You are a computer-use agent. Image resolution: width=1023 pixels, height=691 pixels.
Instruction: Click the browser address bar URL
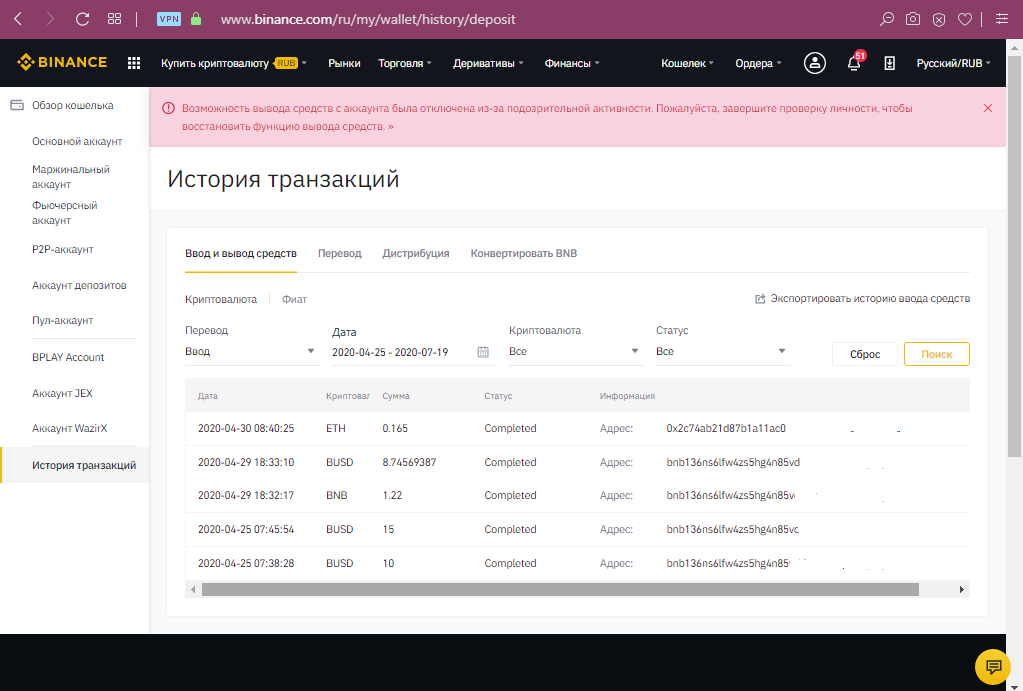coord(368,20)
